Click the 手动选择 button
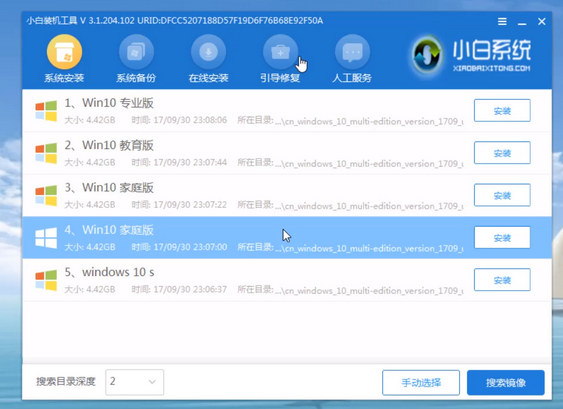 pos(421,383)
